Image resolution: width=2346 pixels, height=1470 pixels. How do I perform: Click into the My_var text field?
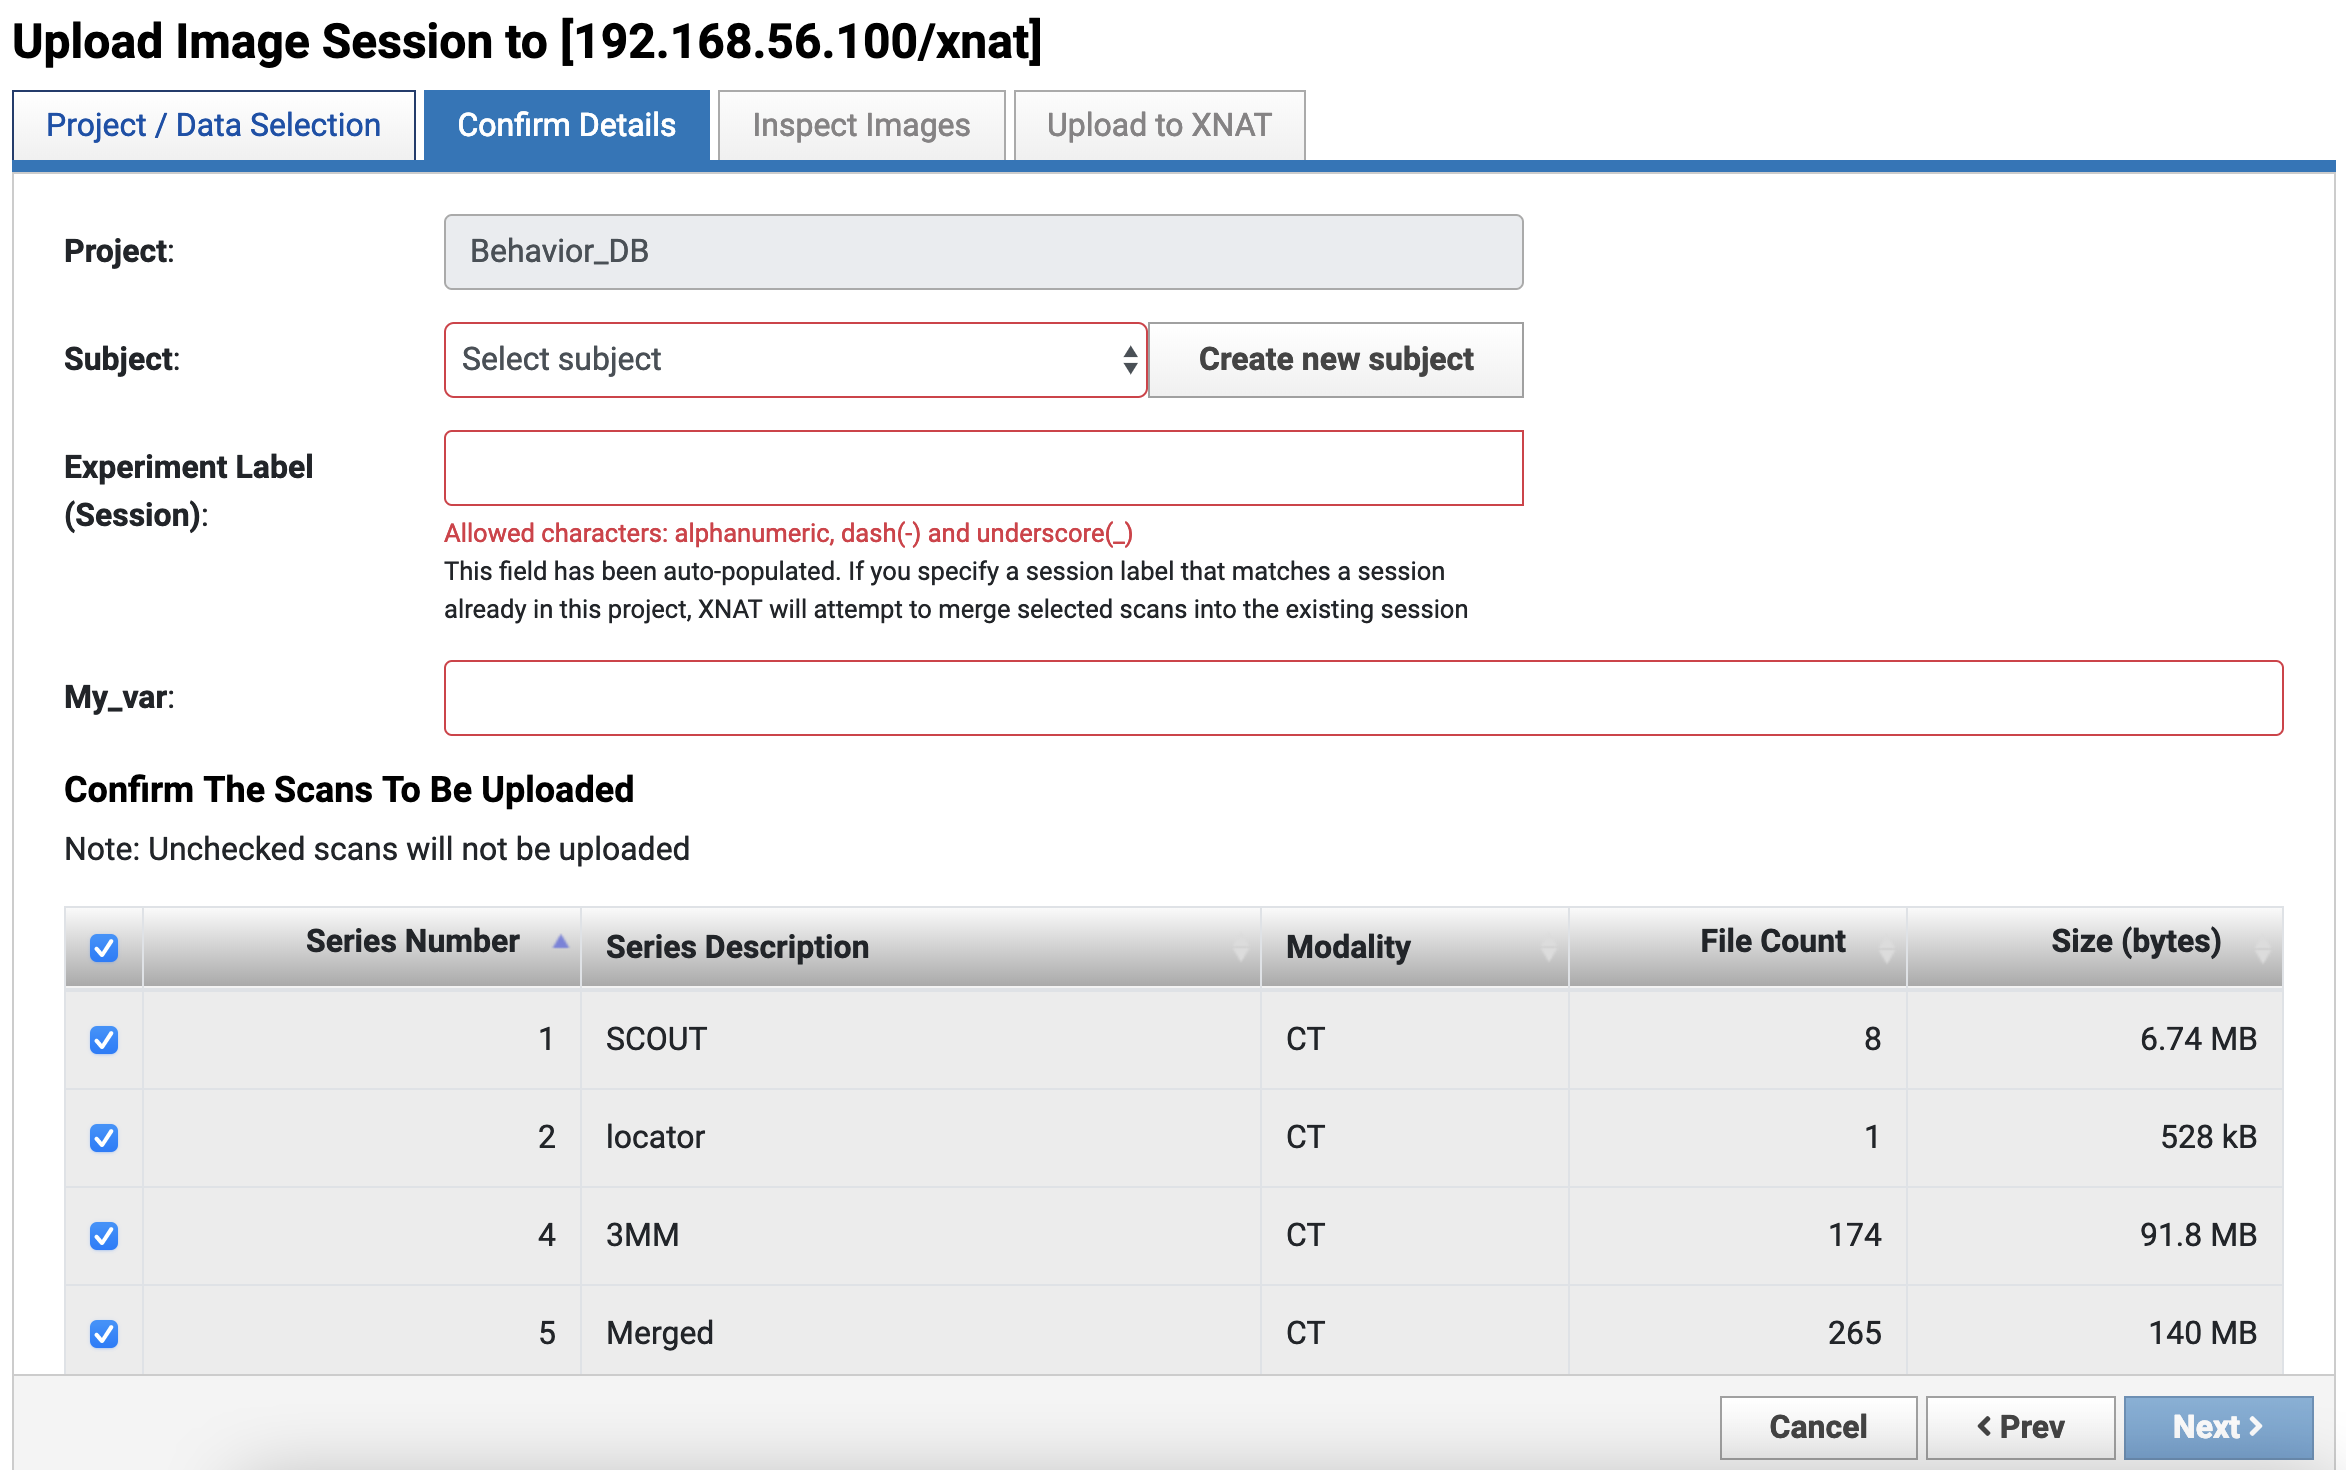tap(1363, 698)
